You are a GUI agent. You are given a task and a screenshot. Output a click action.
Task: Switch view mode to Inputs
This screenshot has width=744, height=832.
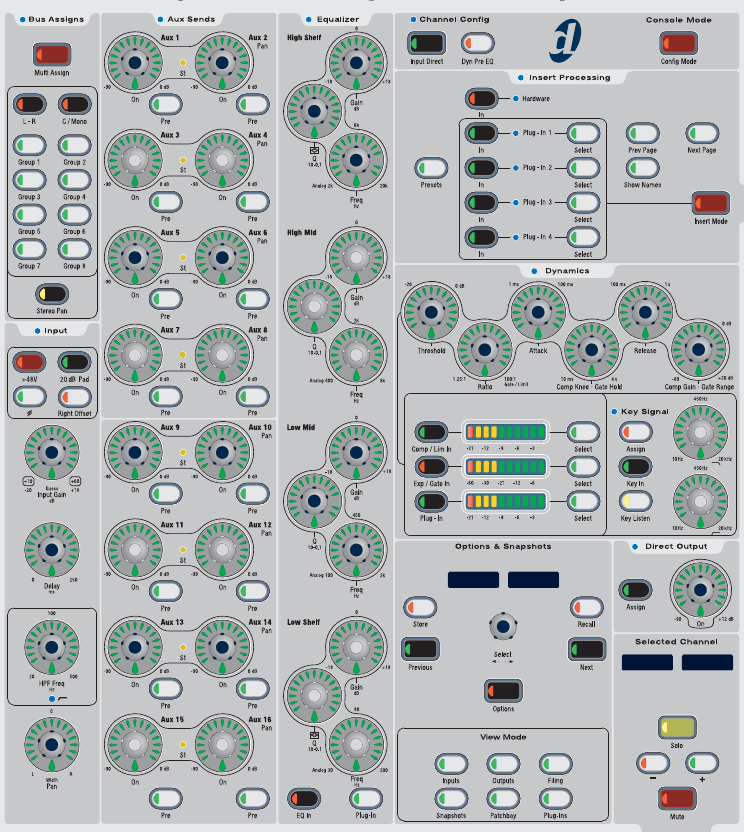pyautogui.click(x=451, y=764)
